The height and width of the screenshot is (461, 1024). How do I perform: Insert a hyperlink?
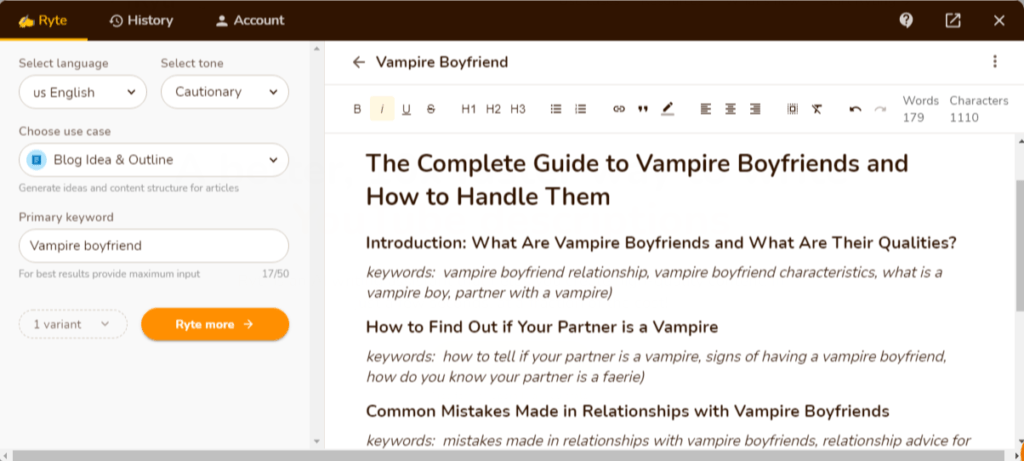[x=618, y=109]
